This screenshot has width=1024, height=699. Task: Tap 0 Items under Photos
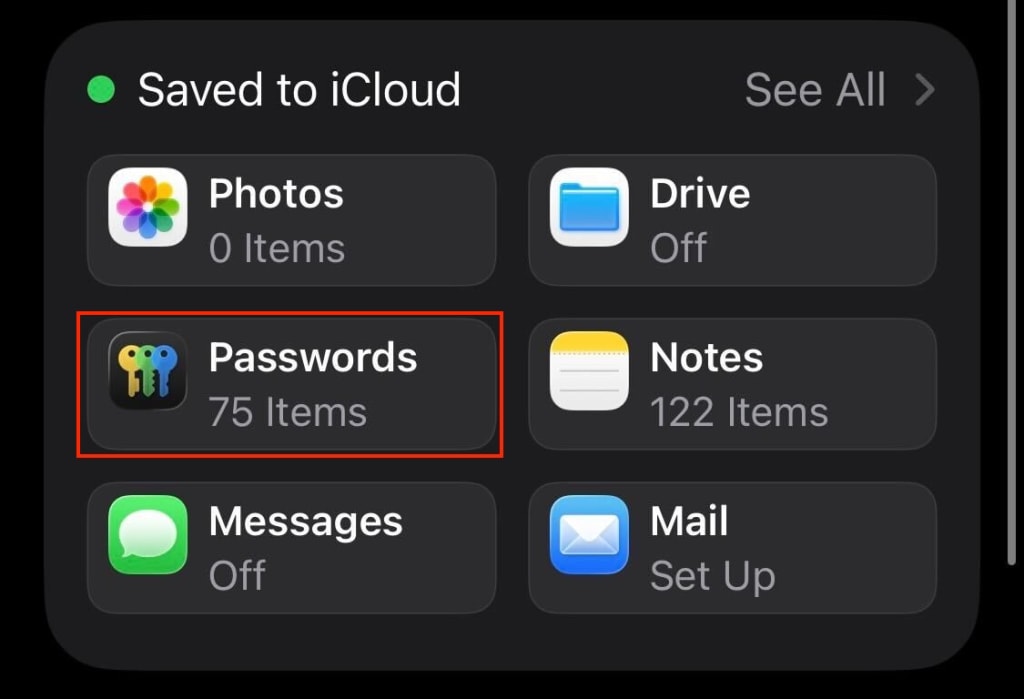pos(277,248)
